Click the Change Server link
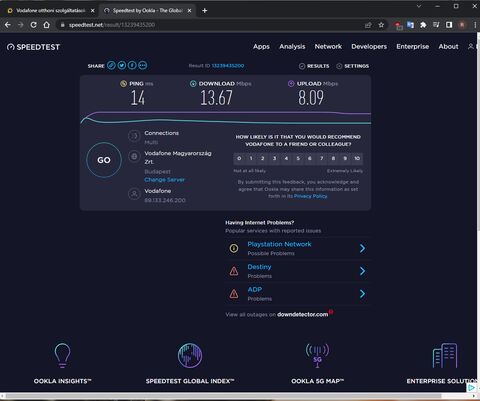480x401 pixels. (164, 180)
